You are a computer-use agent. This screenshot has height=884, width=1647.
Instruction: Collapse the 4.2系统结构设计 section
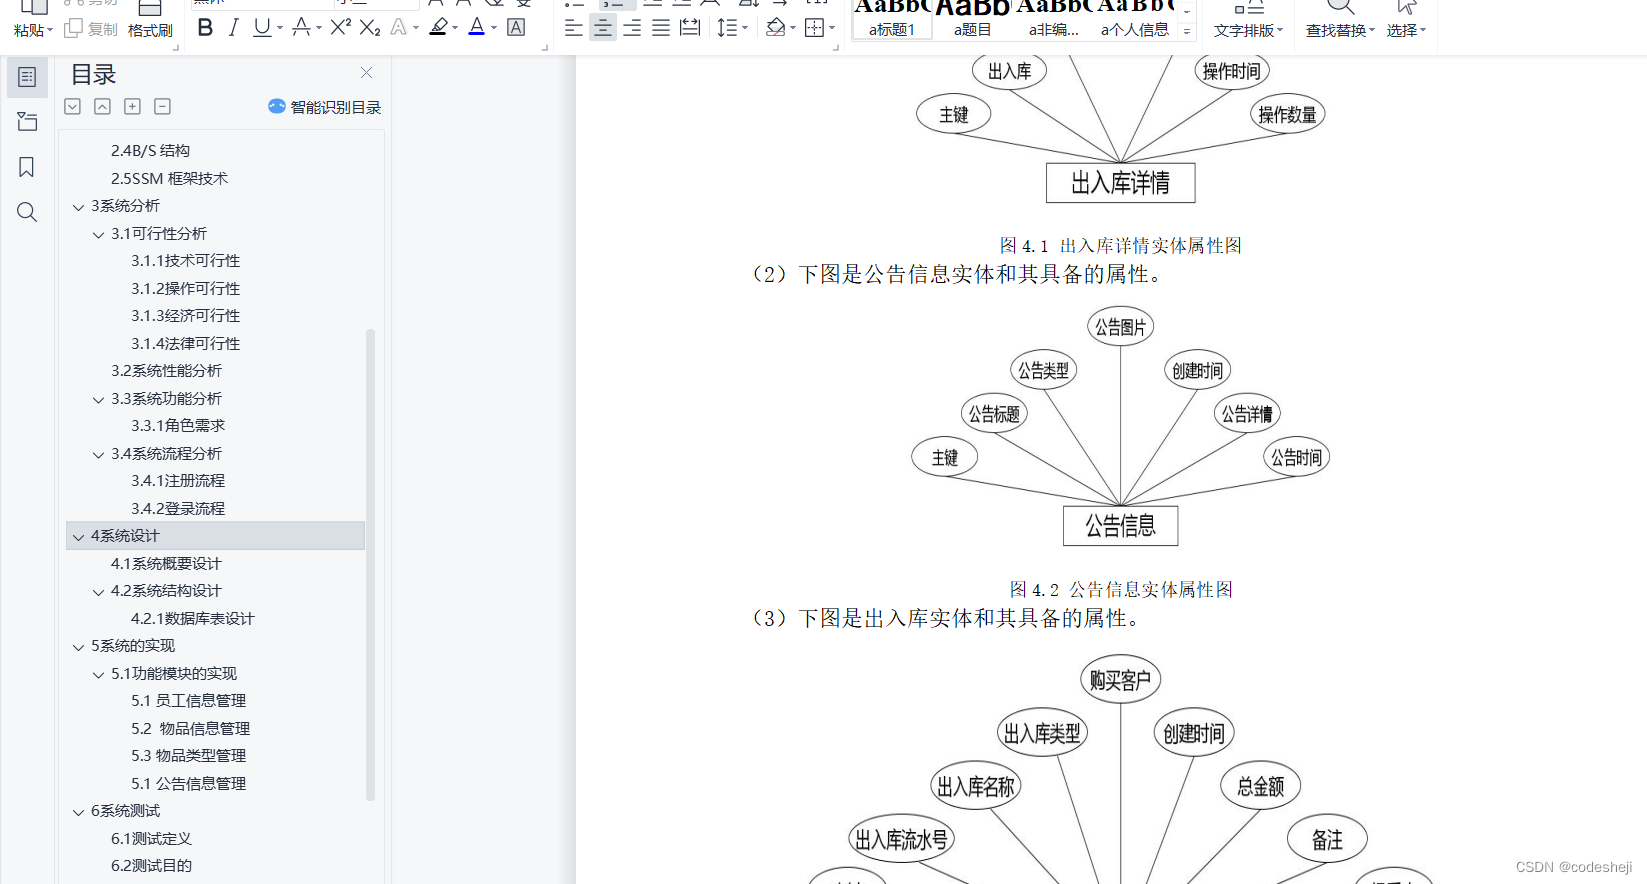(98, 592)
